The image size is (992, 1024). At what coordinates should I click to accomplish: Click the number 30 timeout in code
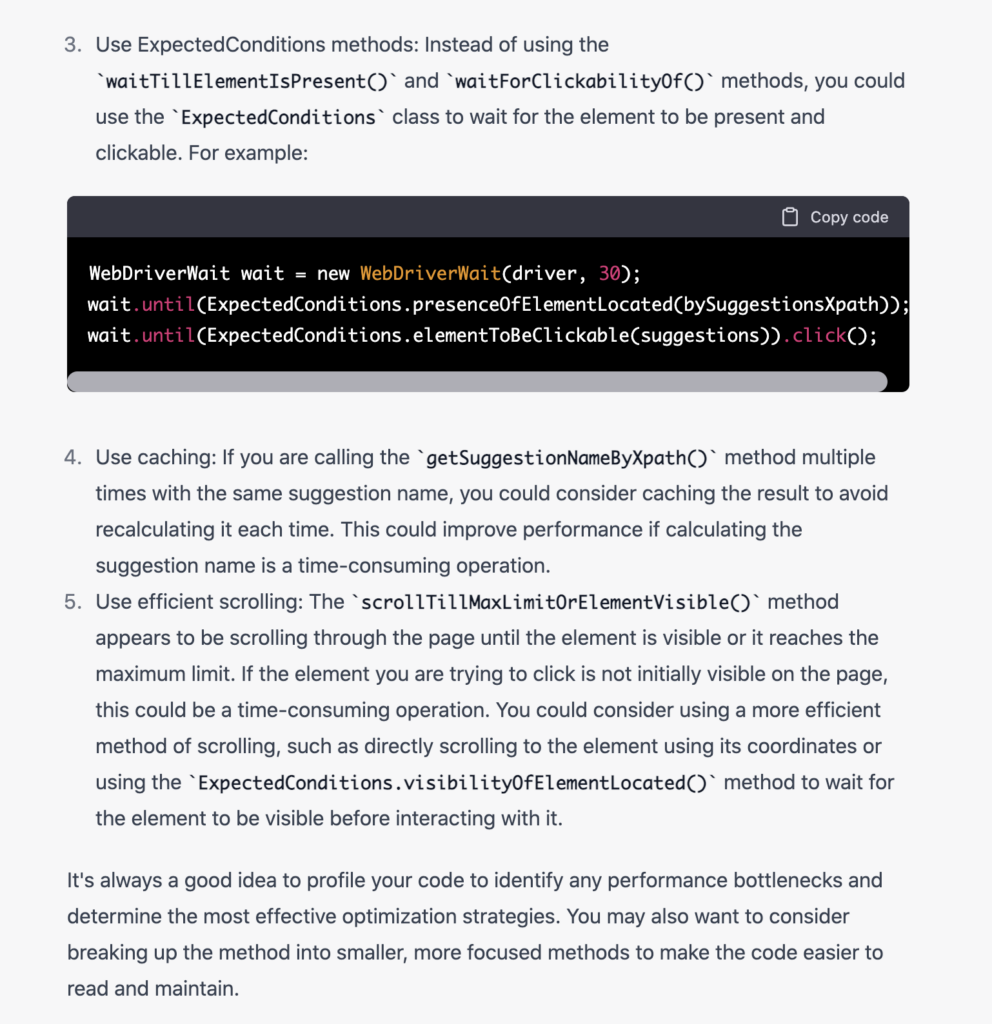coord(609,273)
